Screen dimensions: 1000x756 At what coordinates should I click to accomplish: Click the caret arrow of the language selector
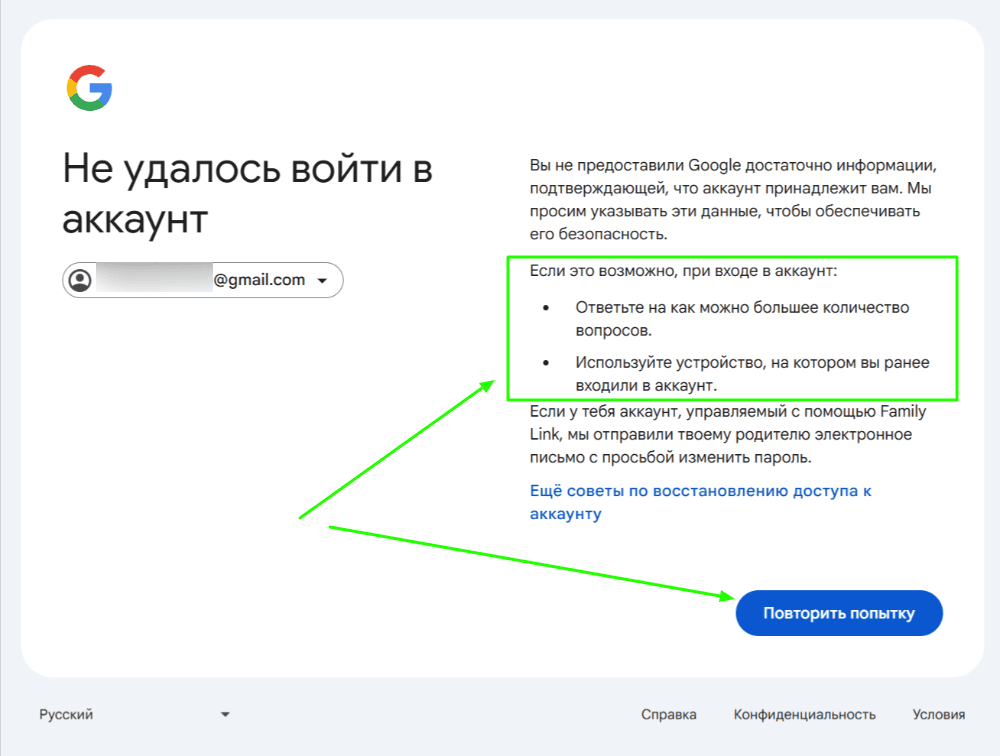225,714
